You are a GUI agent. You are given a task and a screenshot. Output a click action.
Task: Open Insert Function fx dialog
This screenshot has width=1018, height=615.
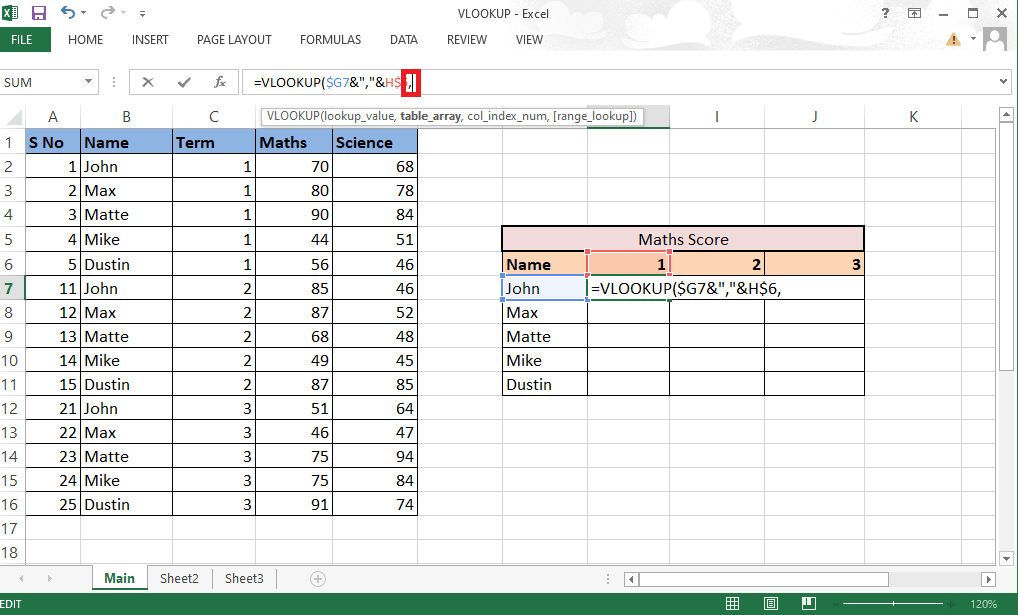[x=219, y=82]
